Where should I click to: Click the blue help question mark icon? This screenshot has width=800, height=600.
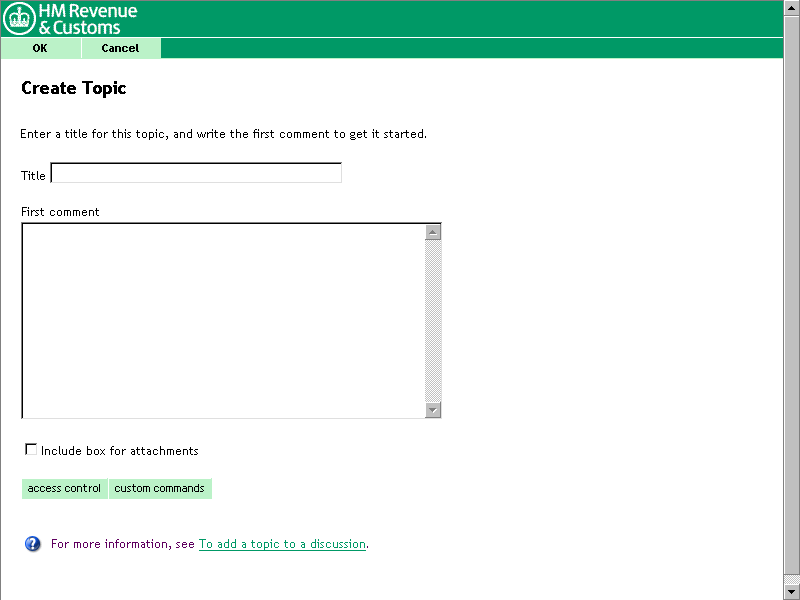pyautogui.click(x=32, y=544)
